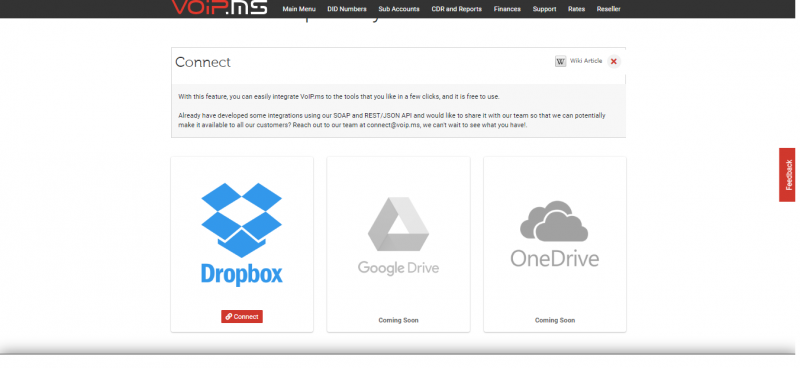Click Coming Soon under OneDrive
The image size is (800, 368).
555,321
